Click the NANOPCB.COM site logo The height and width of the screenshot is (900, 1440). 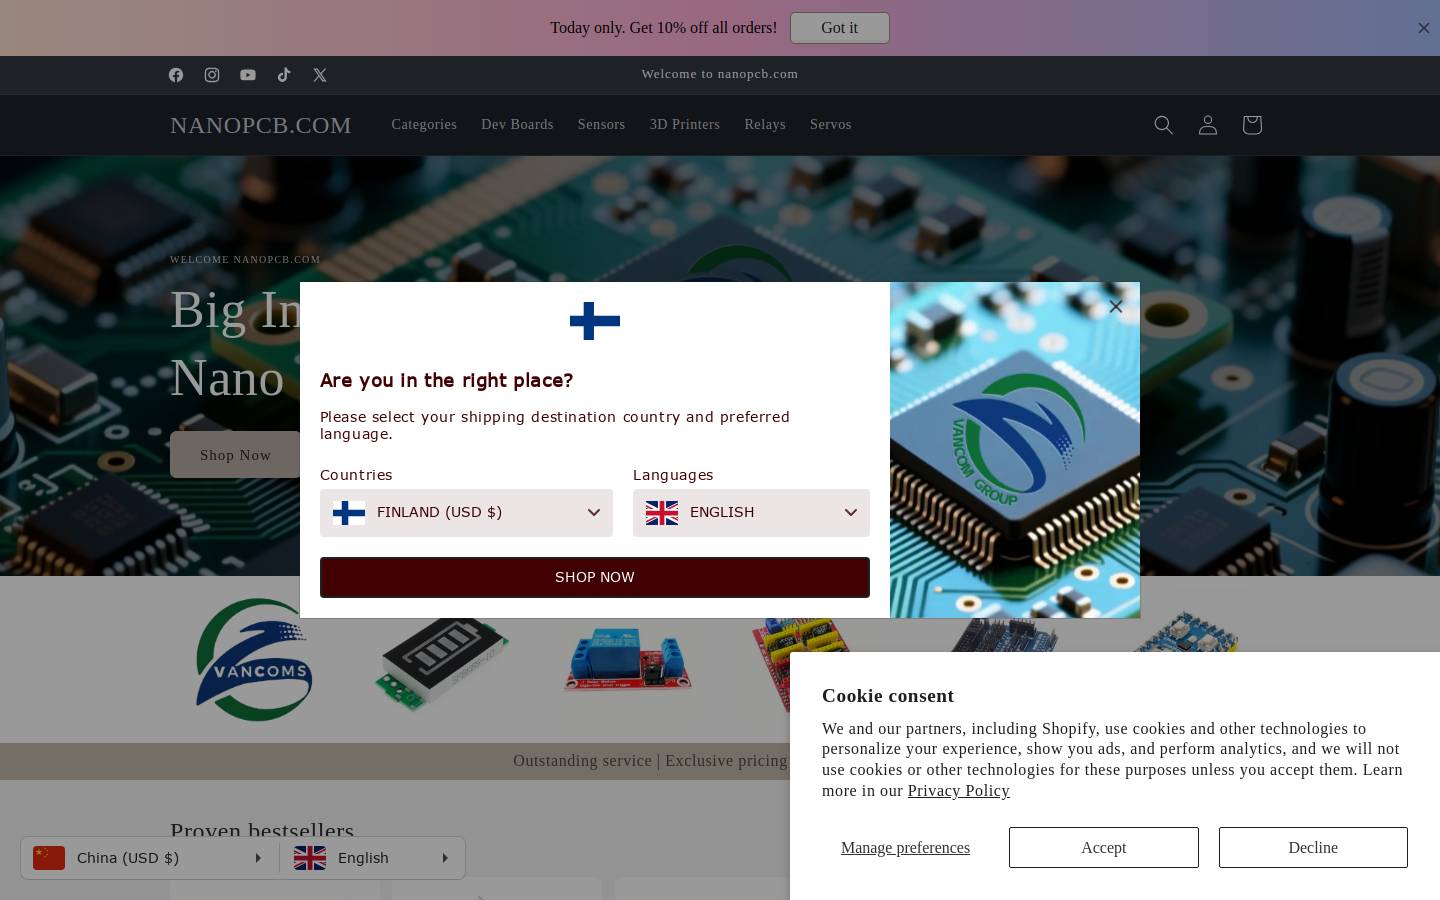click(261, 125)
